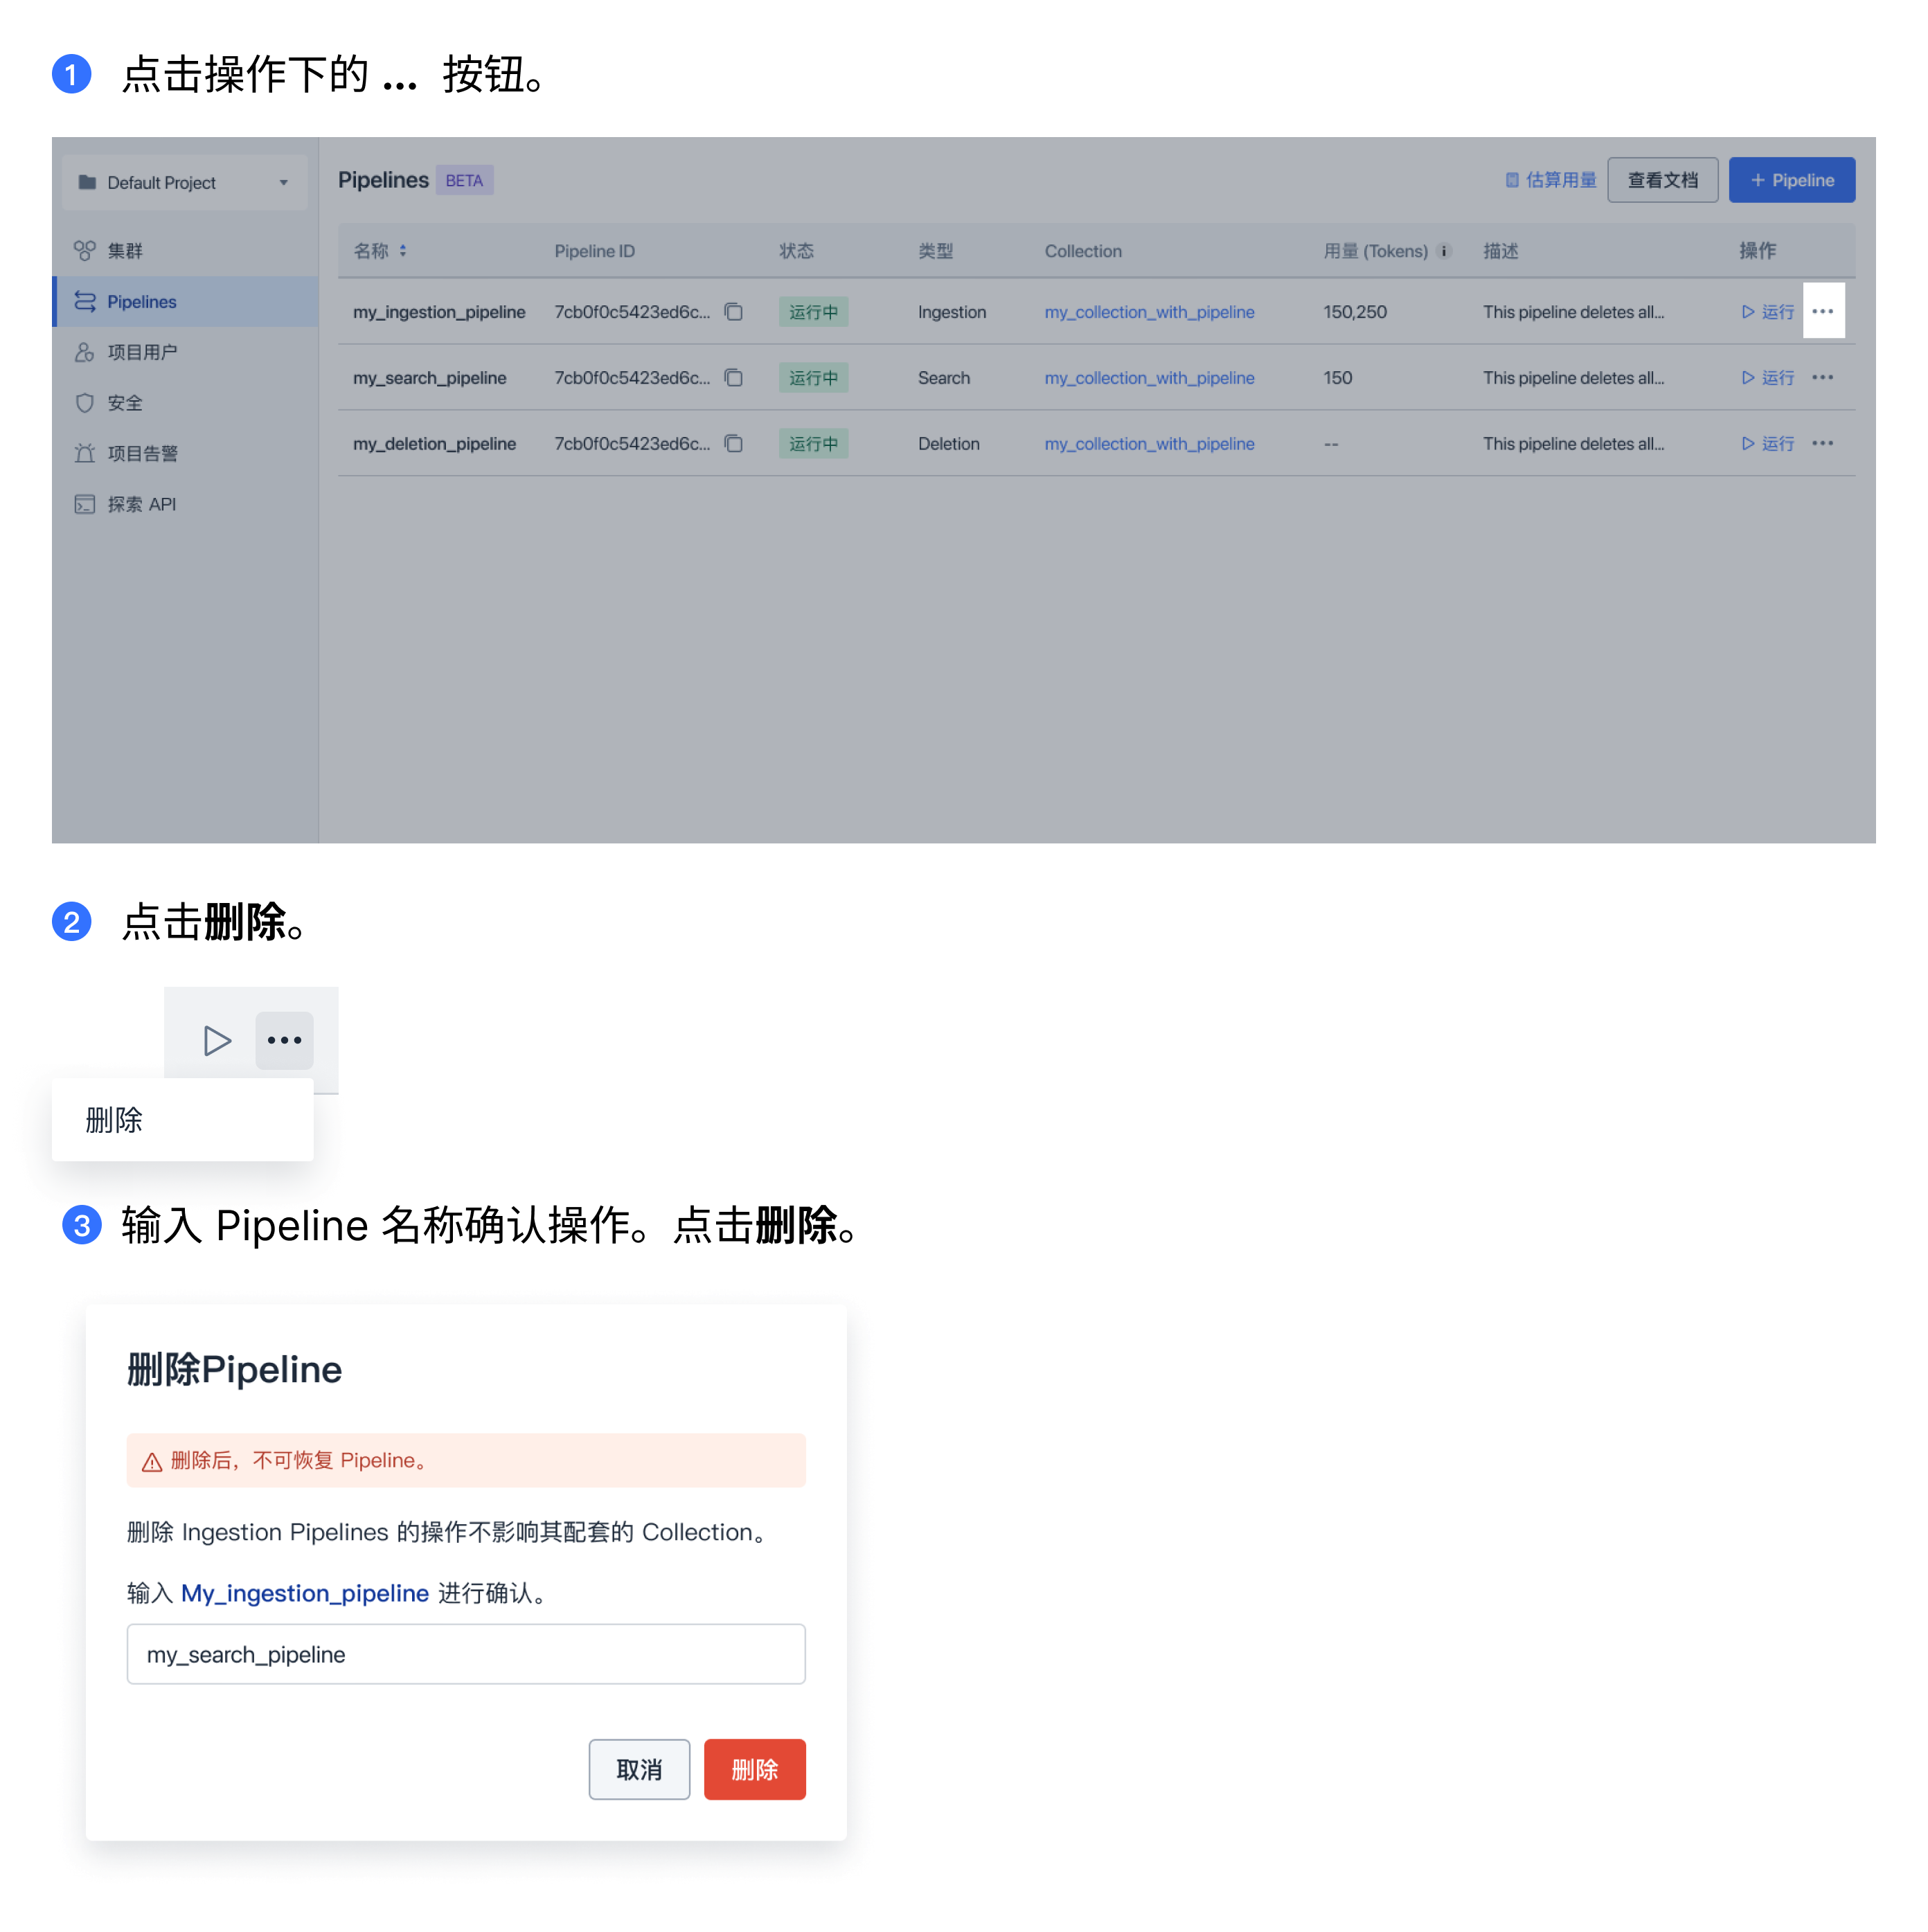Click the warning triangle in delete dialog

152,1462
